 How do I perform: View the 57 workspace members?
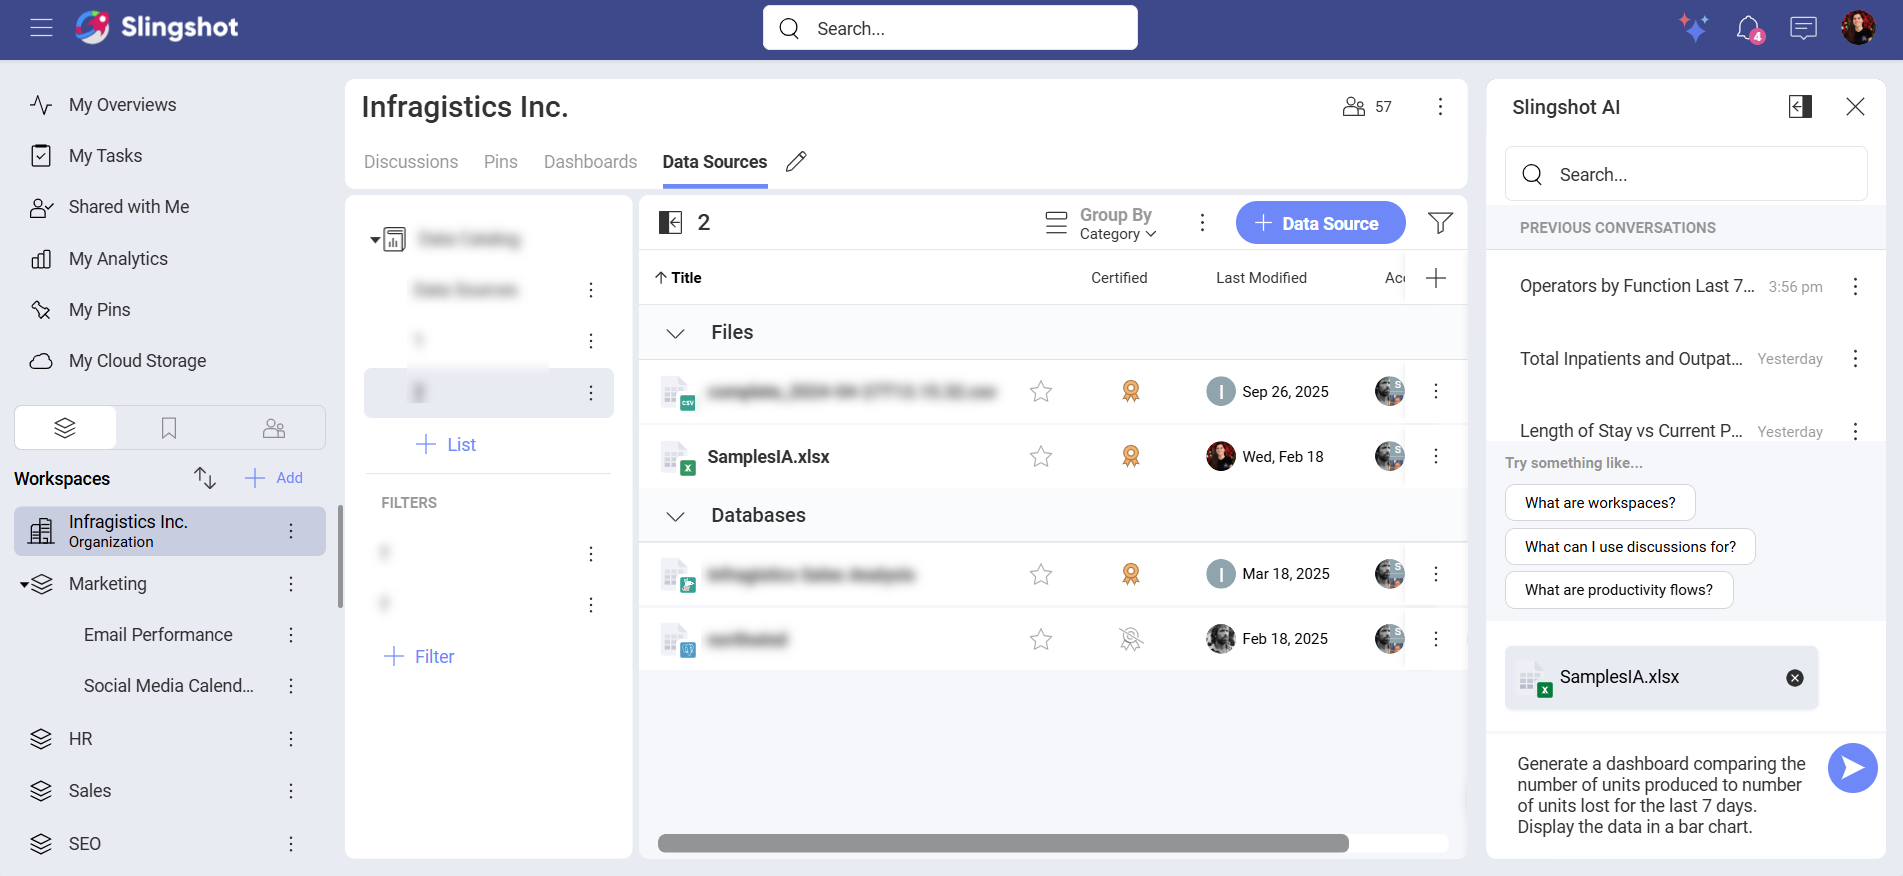(x=1367, y=107)
